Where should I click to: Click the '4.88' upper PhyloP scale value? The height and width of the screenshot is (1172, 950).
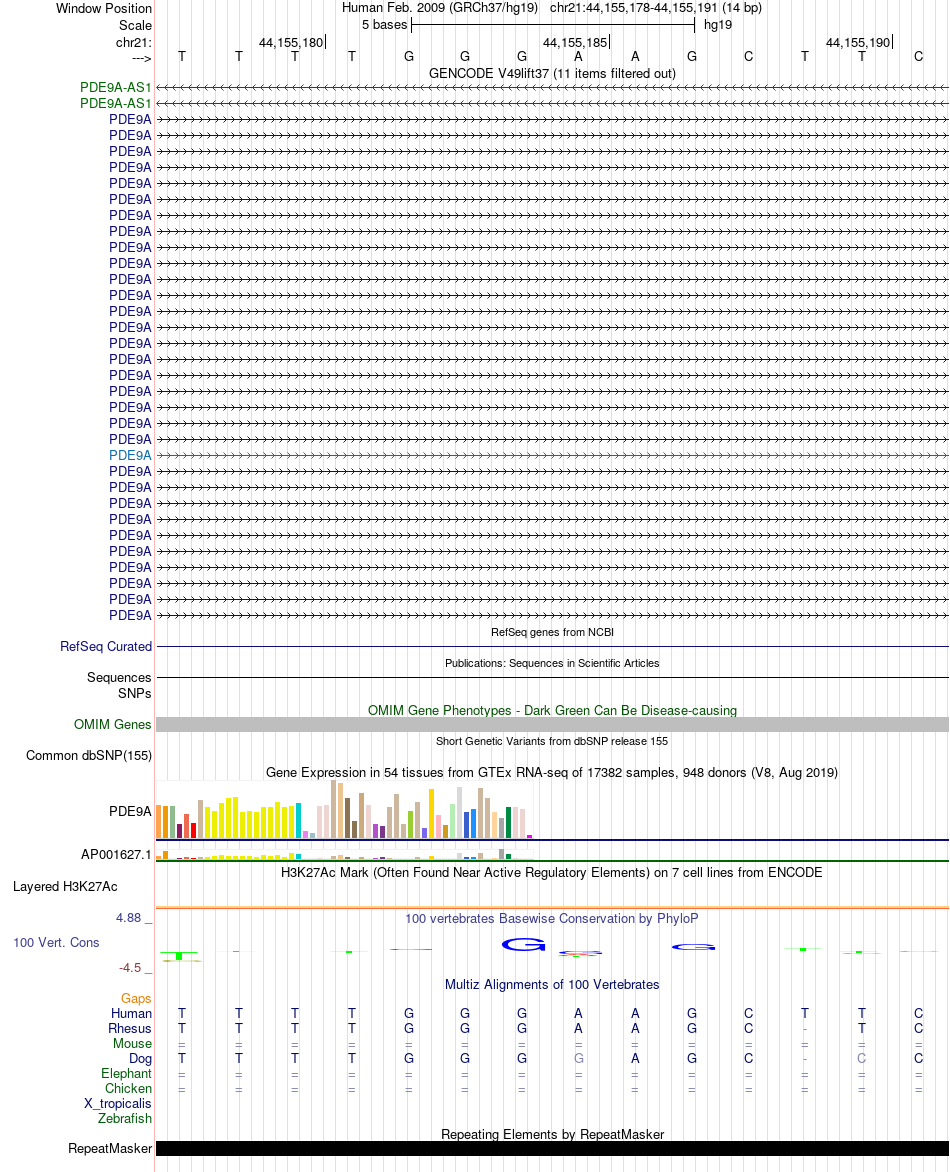tap(129, 918)
